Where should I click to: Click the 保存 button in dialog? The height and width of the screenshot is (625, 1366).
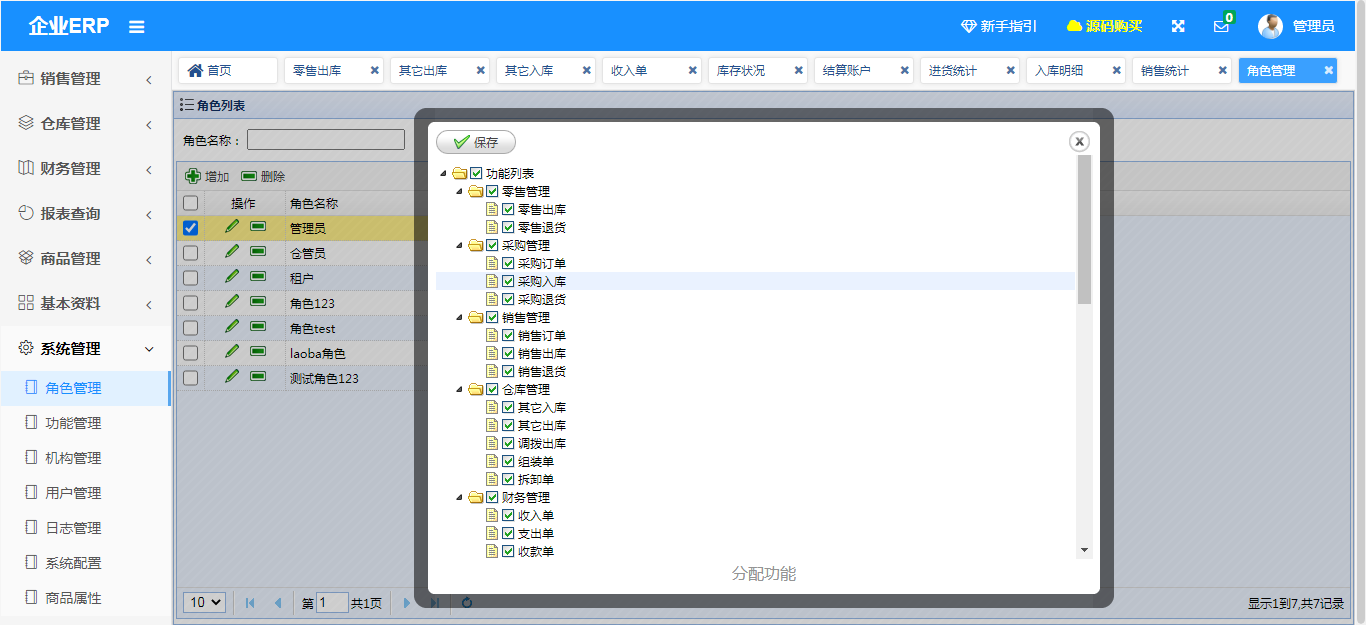tap(476, 142)
